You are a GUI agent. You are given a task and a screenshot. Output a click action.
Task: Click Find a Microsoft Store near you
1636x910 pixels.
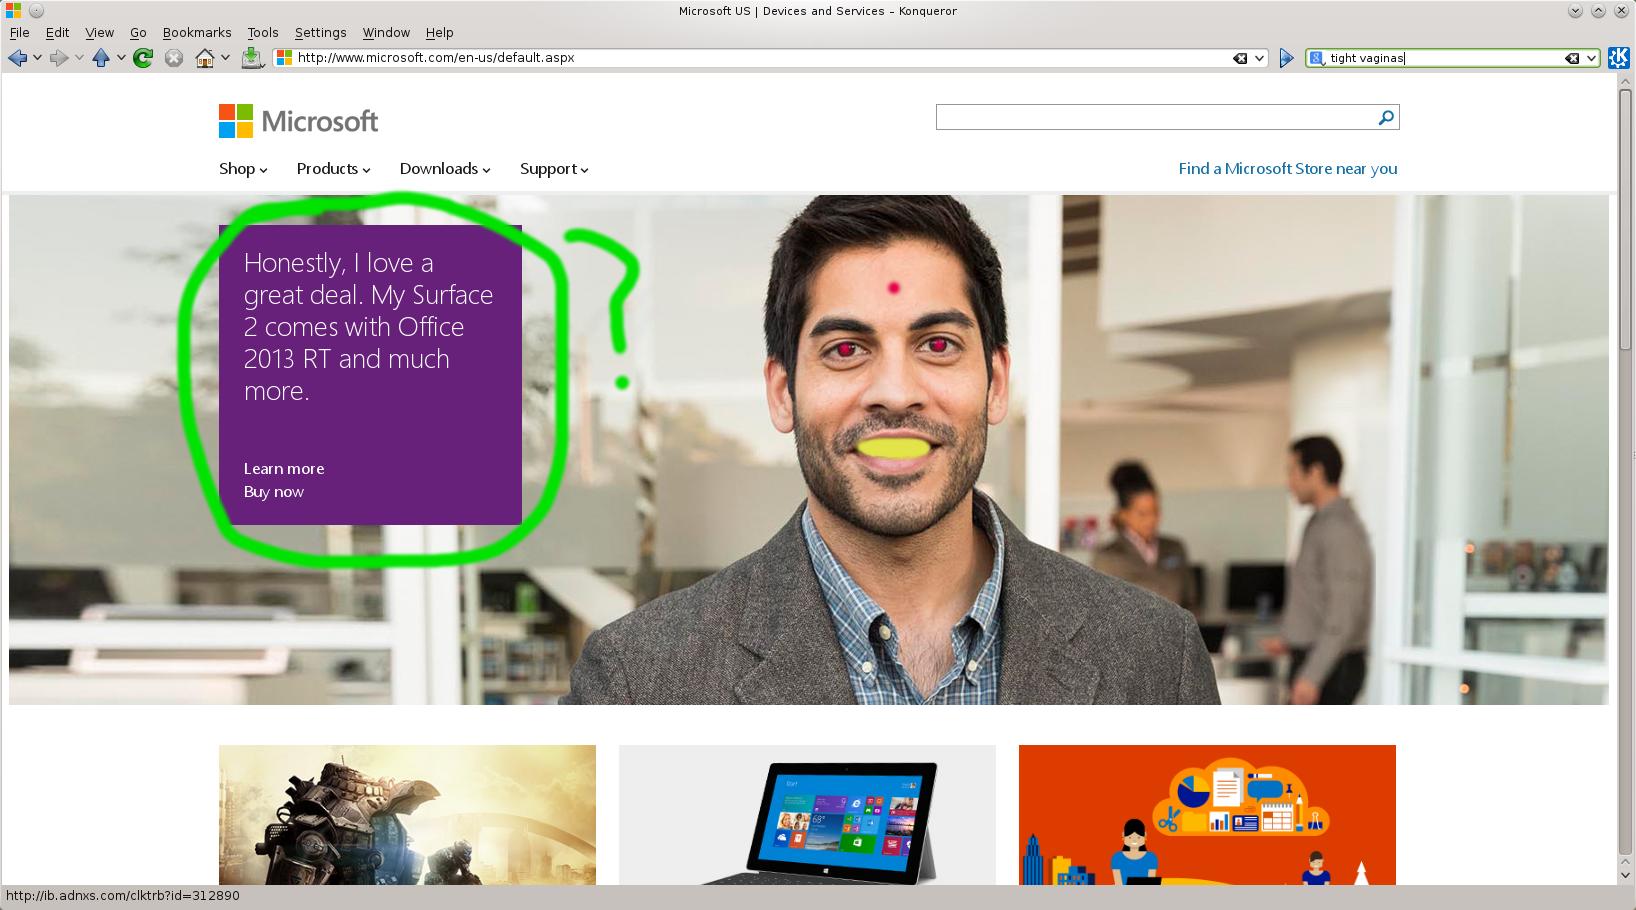(1287, 169)
